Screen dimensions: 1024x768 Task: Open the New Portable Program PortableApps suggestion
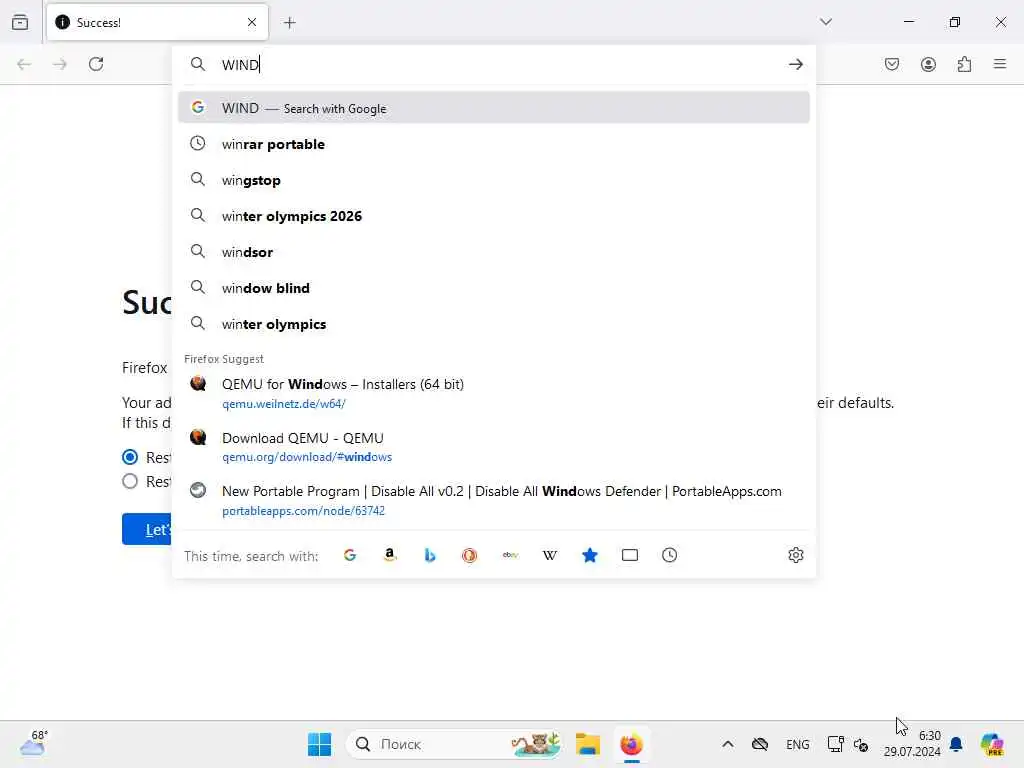(x=494, y=500)
